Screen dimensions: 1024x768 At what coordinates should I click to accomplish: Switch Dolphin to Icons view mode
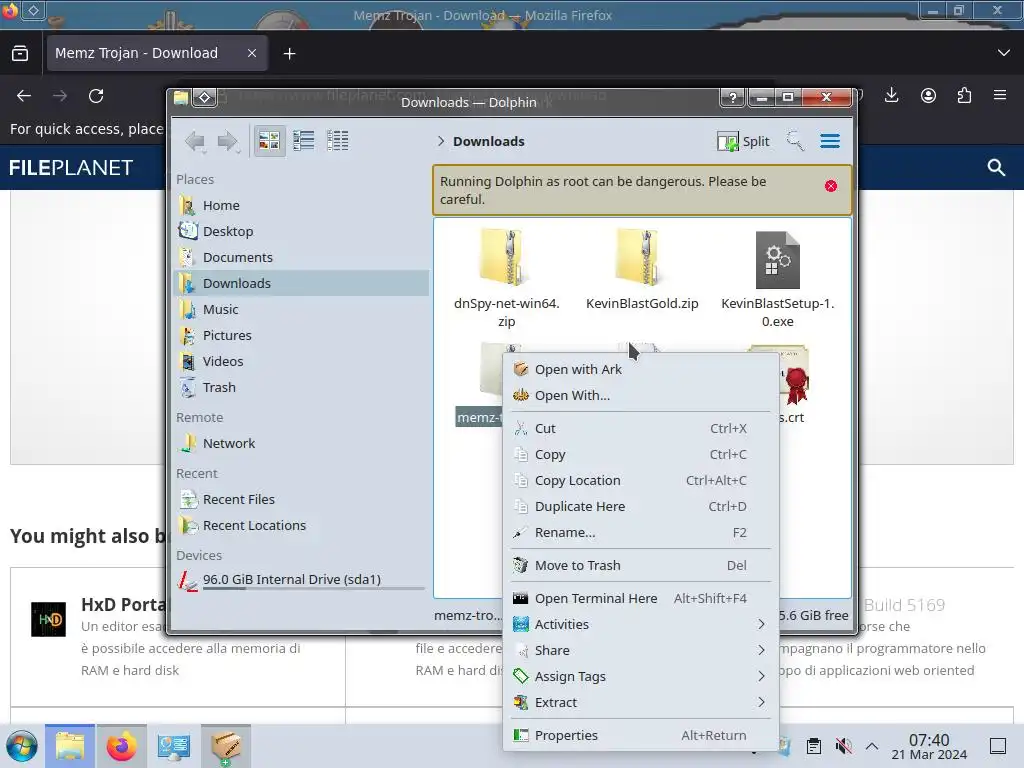click(269, 140)
